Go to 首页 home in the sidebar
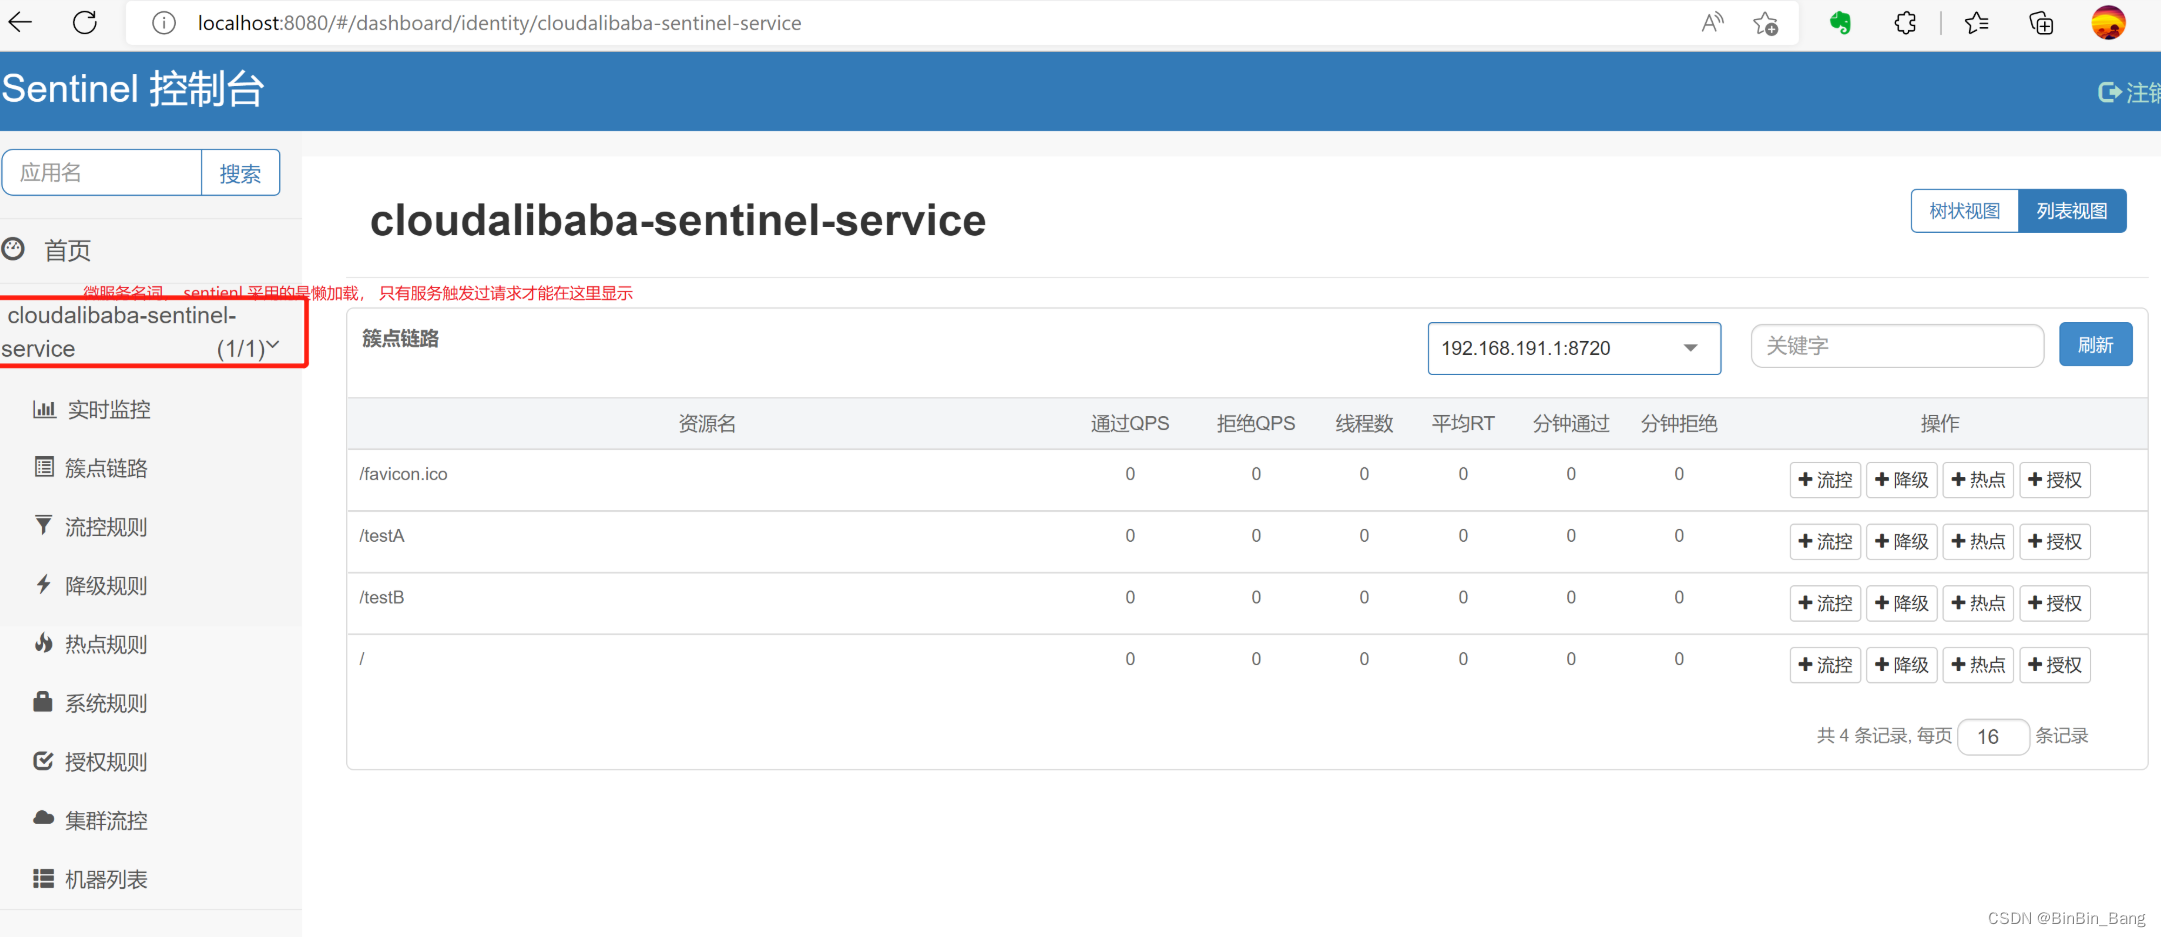The image size is (2161, 937). tap(67, 250)
